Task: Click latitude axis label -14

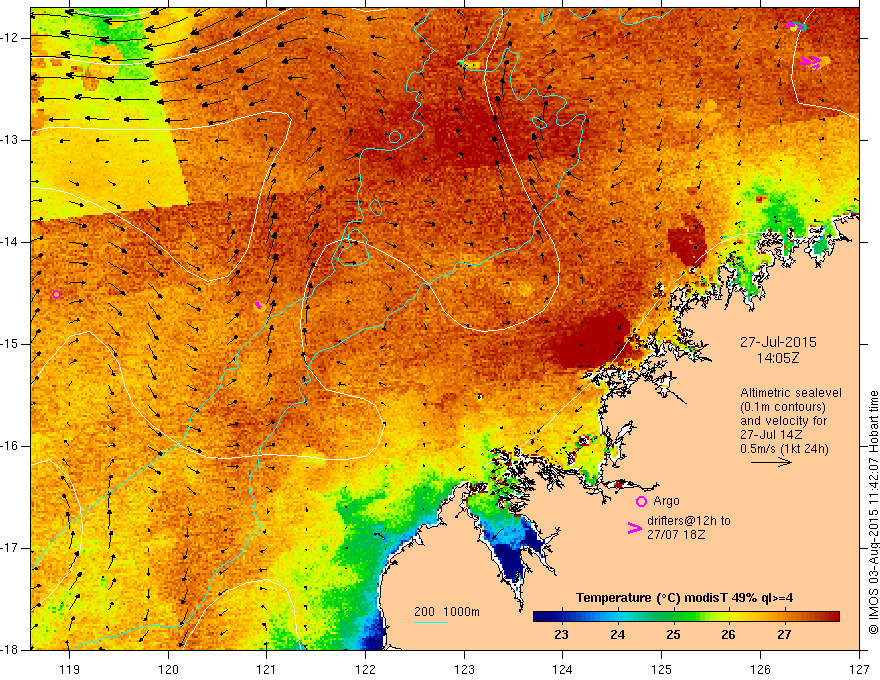Action: 10,242
